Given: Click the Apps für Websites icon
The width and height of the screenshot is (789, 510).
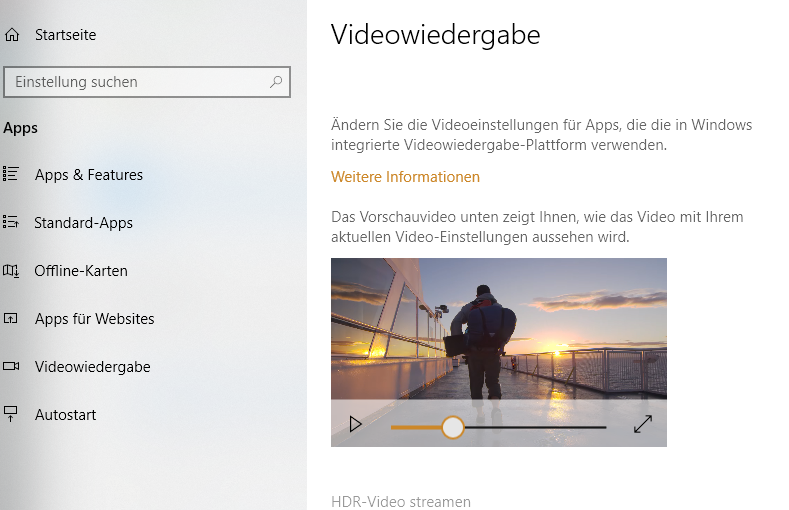Looking at the screenshot, I should click(11, 318).
